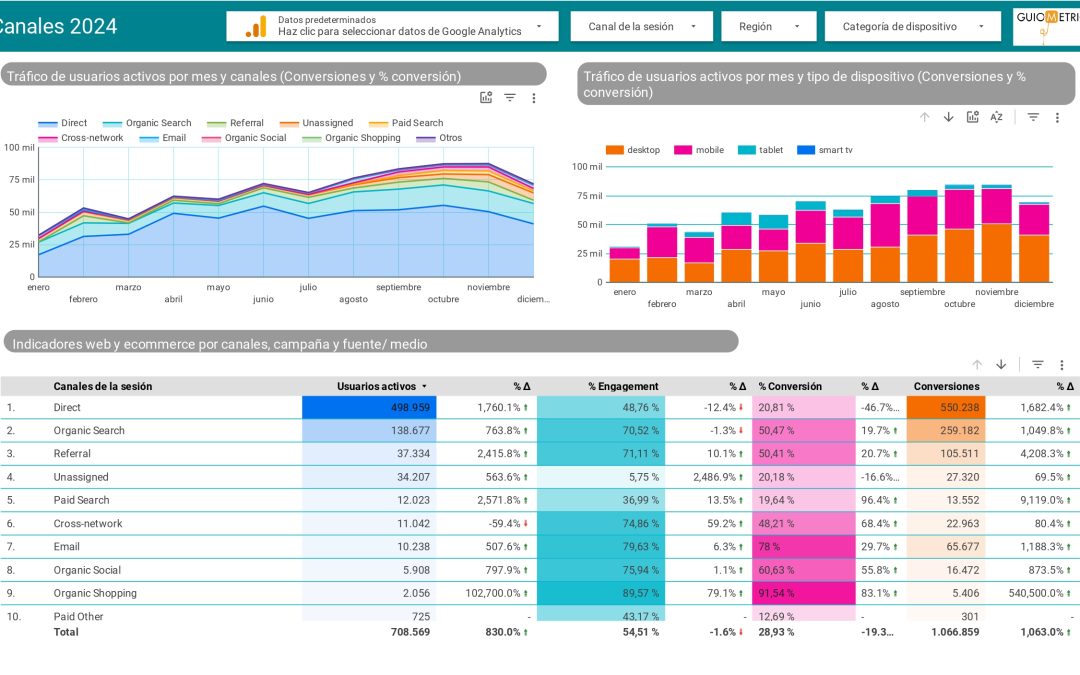Screen dimensions: 1080x675
Task: Click orange Conversiones cell for Direct
Action: (x=945, y=407)
